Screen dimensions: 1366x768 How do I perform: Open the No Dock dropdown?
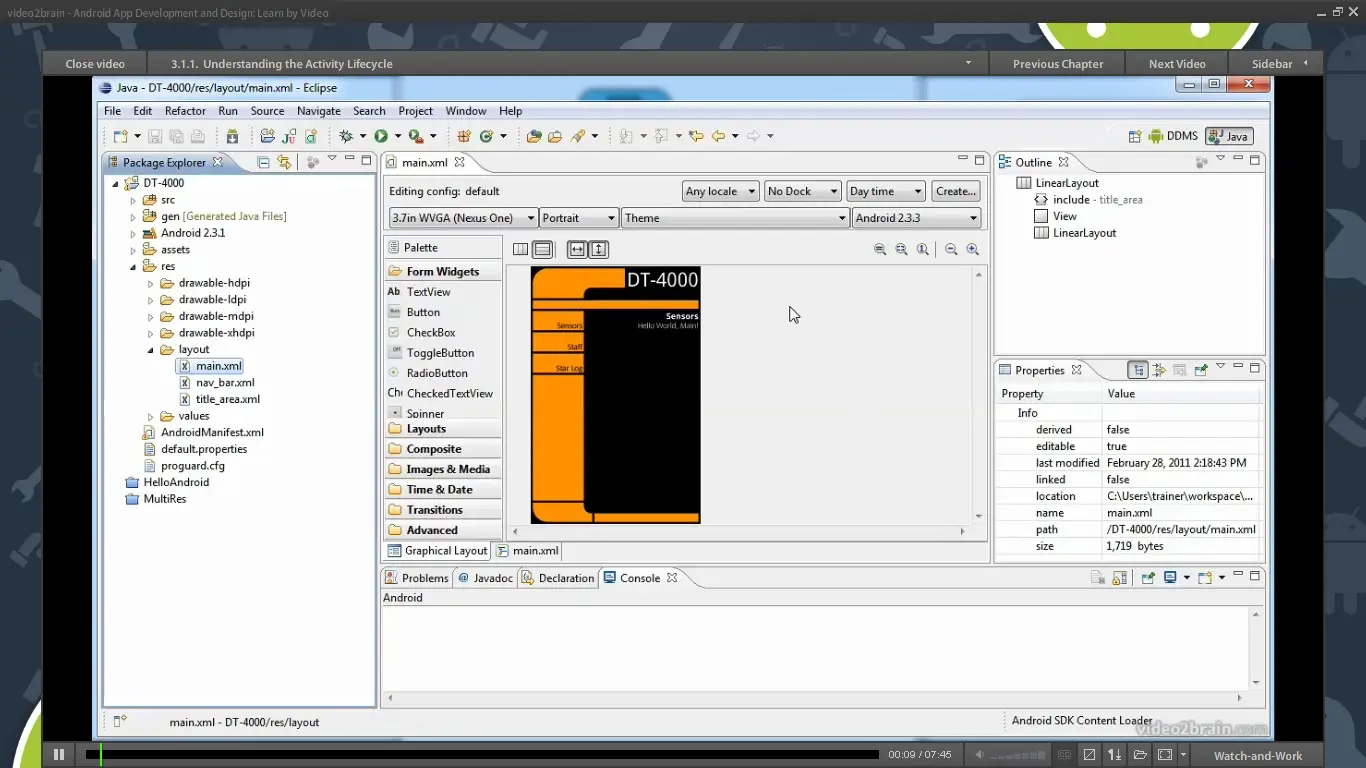802,191
